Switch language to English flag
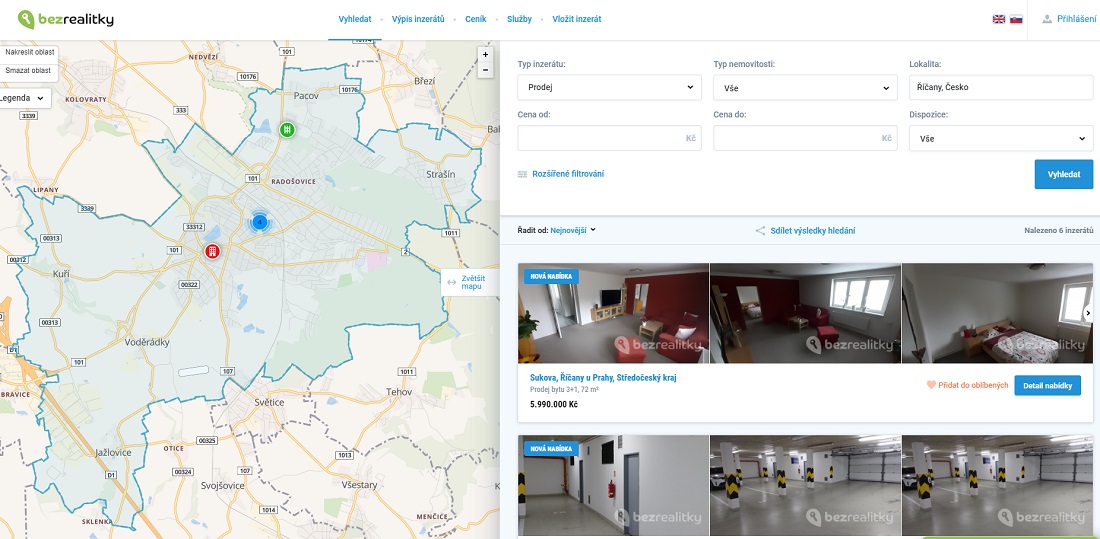This screenshot has height=539, width=1100. click(998, 19)
